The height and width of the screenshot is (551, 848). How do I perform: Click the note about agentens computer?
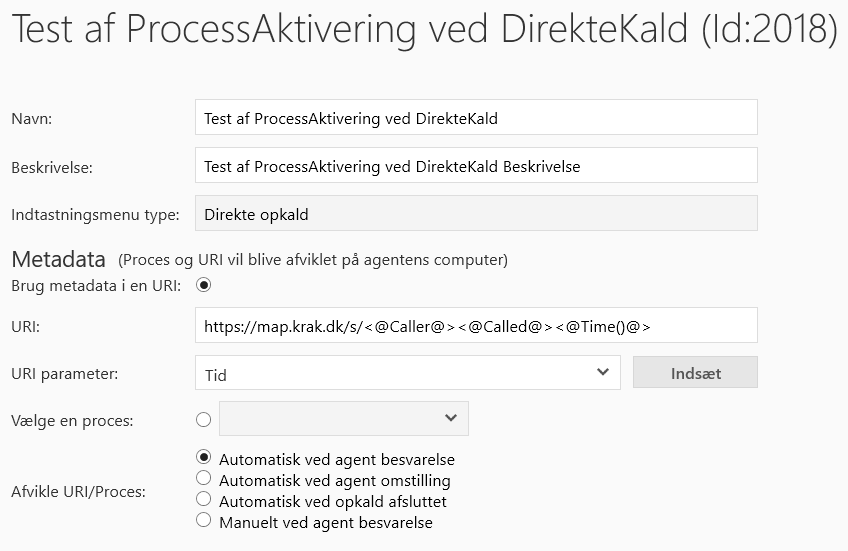coord(313,260)
